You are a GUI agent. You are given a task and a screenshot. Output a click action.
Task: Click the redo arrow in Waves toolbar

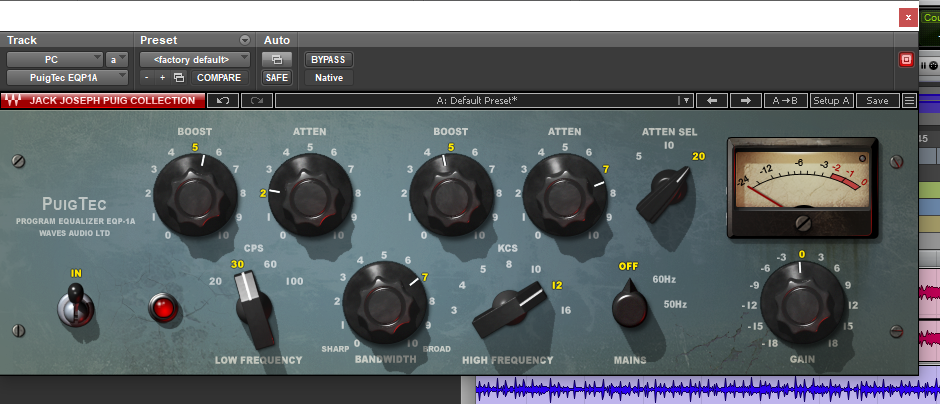(x=257, y=101)
